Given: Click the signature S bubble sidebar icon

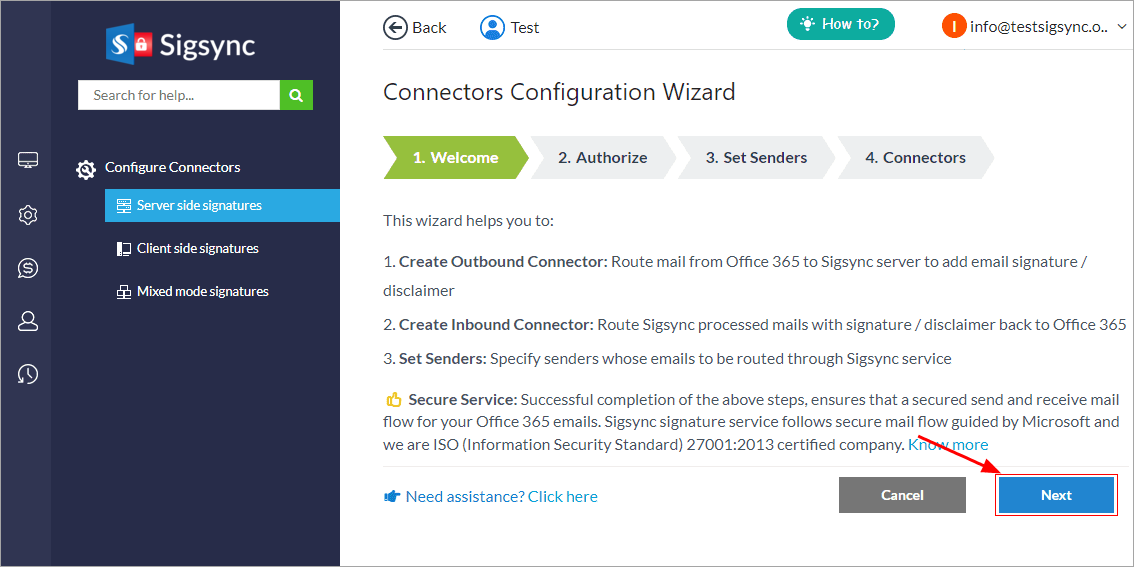Looking at the screenshot, I should (28, 268).
